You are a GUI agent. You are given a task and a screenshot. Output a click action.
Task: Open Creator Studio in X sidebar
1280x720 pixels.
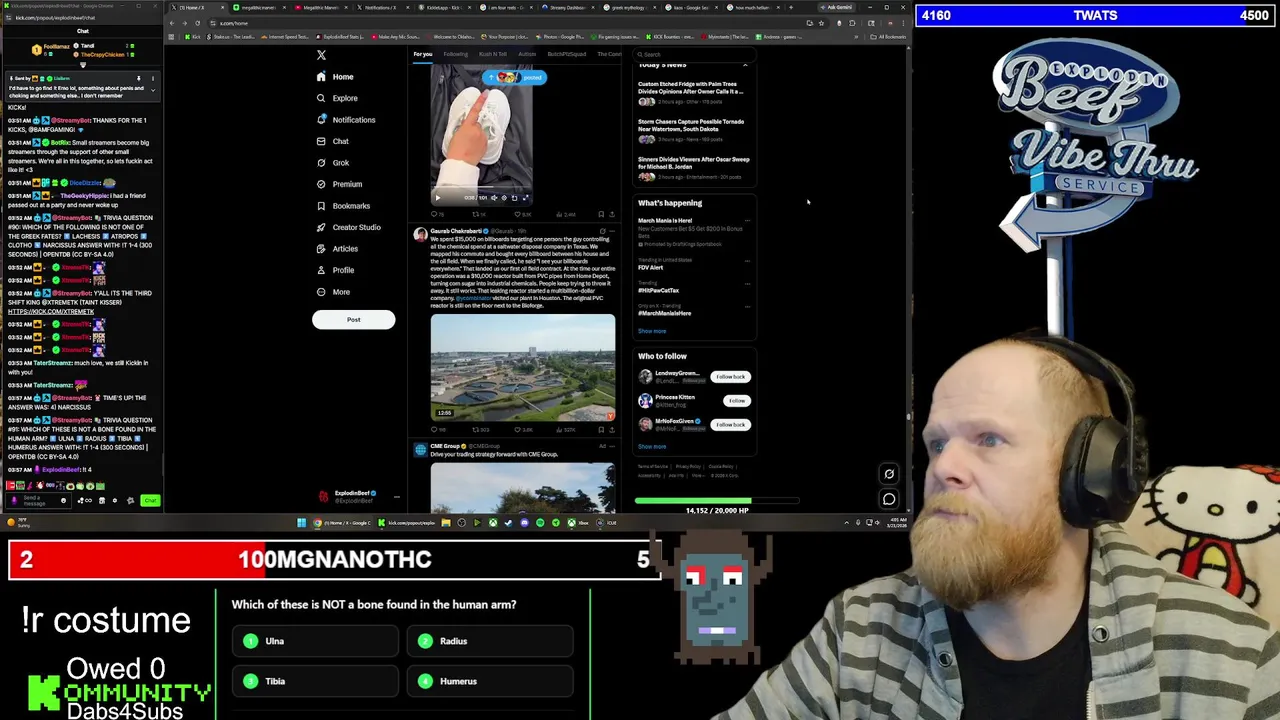349,227
